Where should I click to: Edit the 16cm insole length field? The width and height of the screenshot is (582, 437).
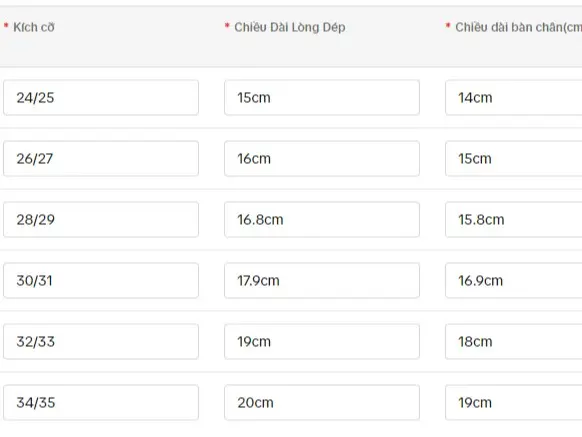click(x=322, y=159)
